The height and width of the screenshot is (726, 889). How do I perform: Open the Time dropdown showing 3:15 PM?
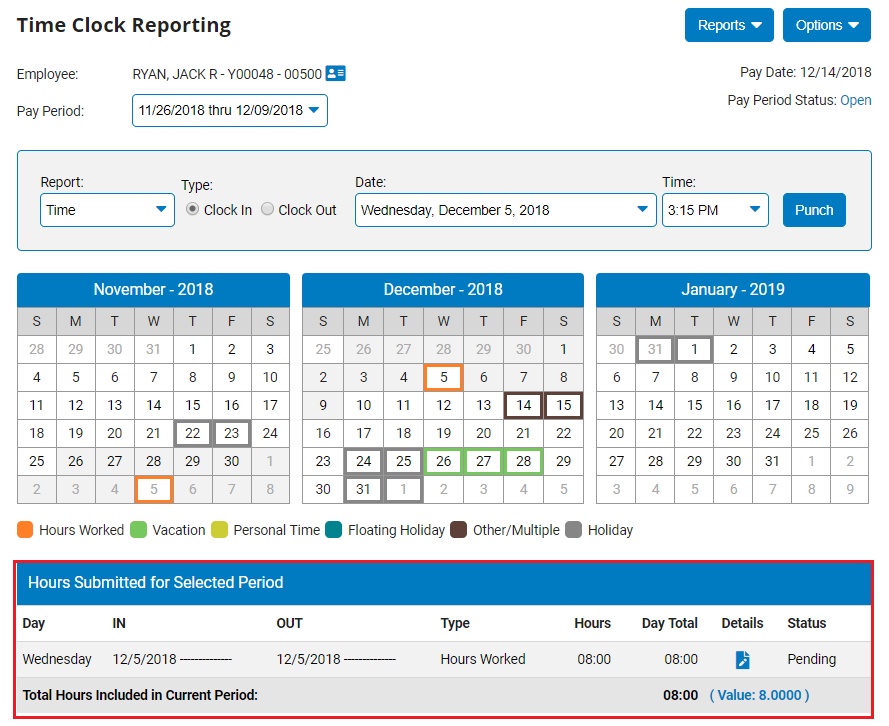pos(714,210)
